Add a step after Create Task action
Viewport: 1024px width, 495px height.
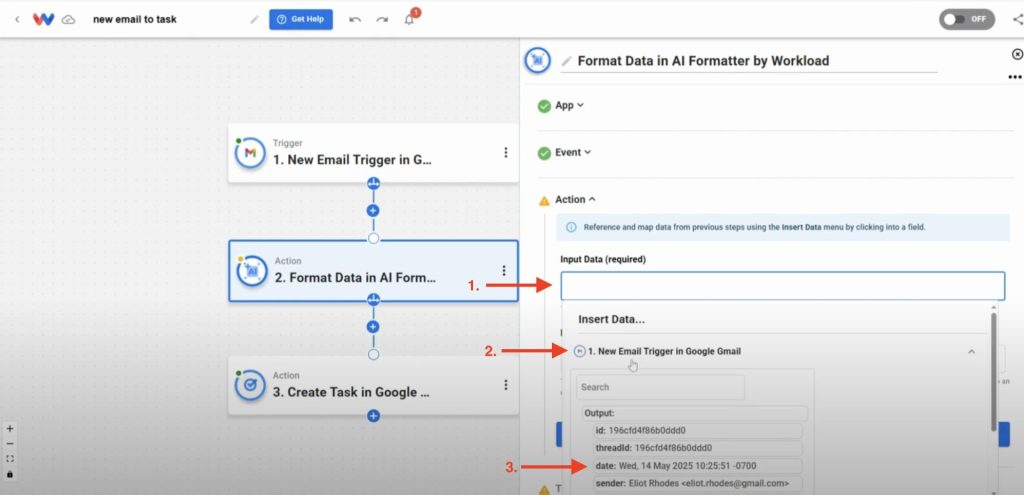point(373,415)
